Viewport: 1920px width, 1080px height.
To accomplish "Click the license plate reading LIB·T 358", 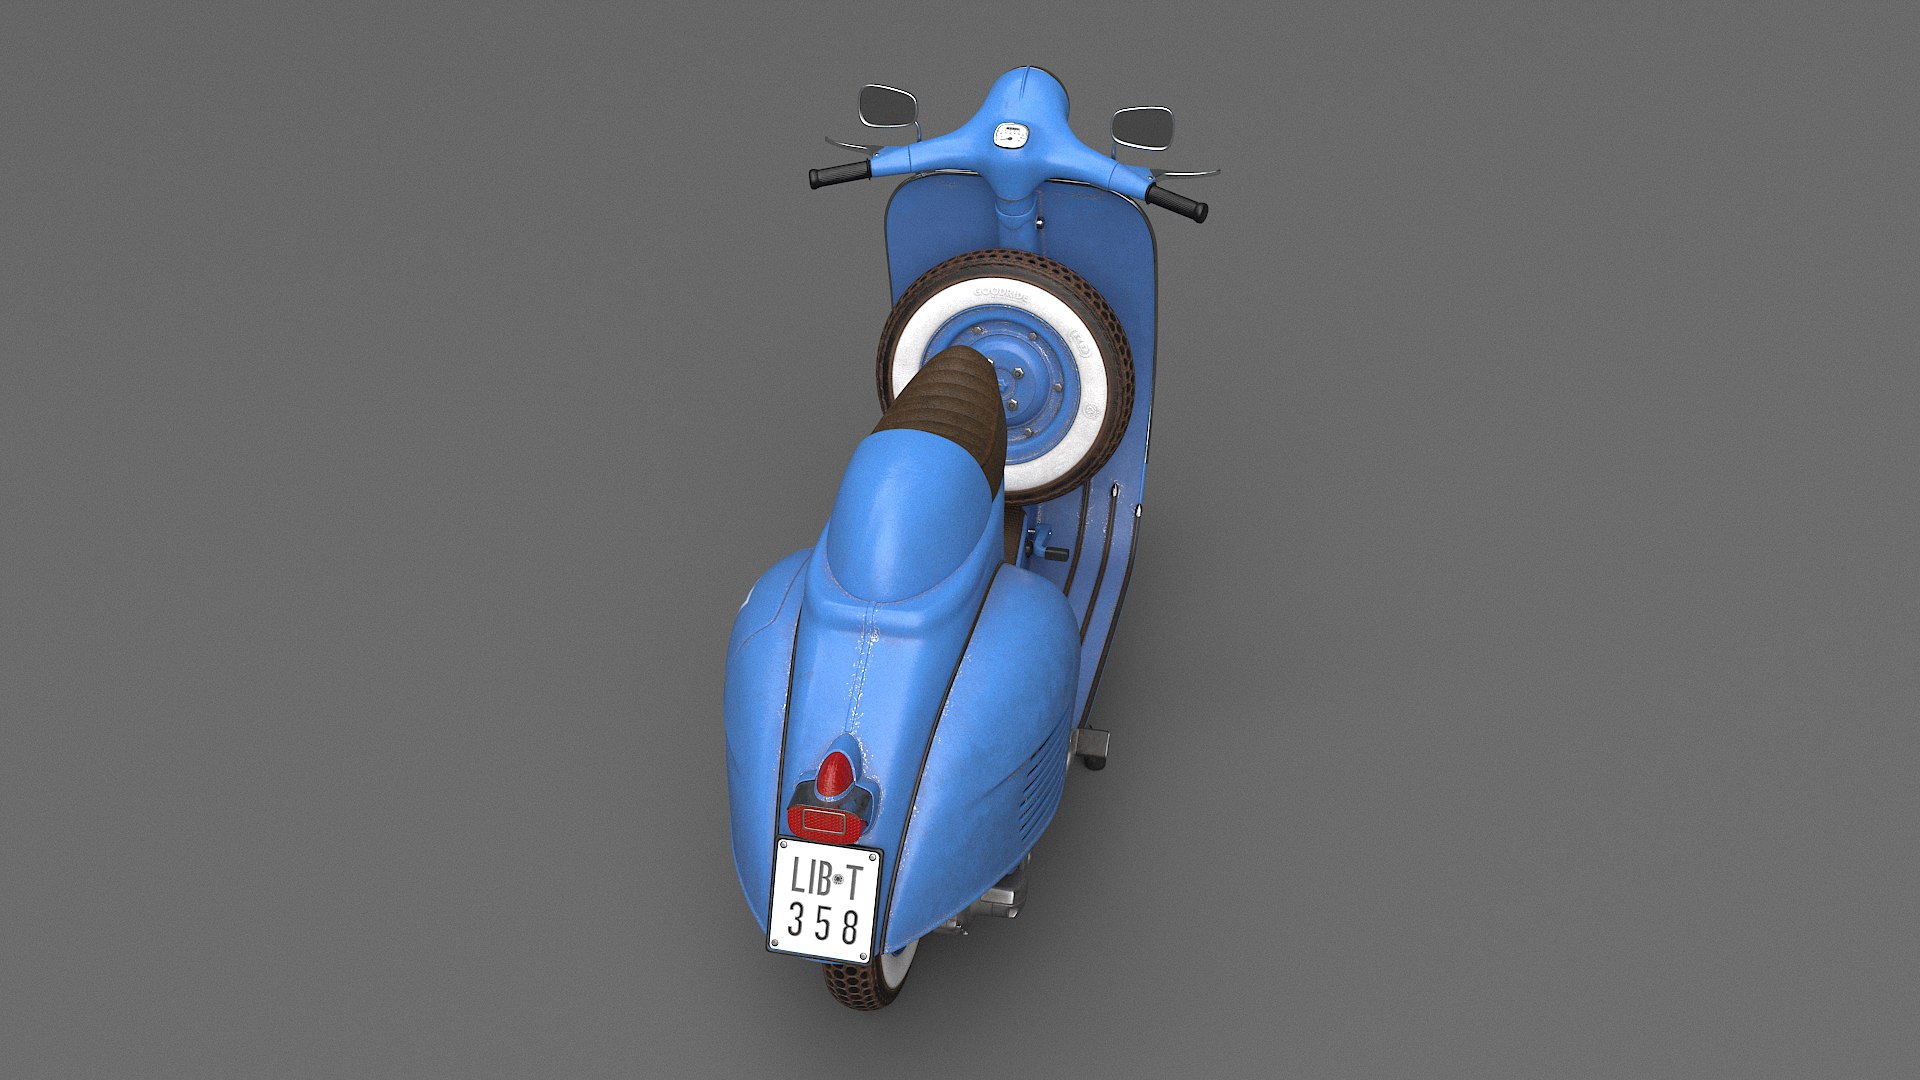I will [825, 901].
